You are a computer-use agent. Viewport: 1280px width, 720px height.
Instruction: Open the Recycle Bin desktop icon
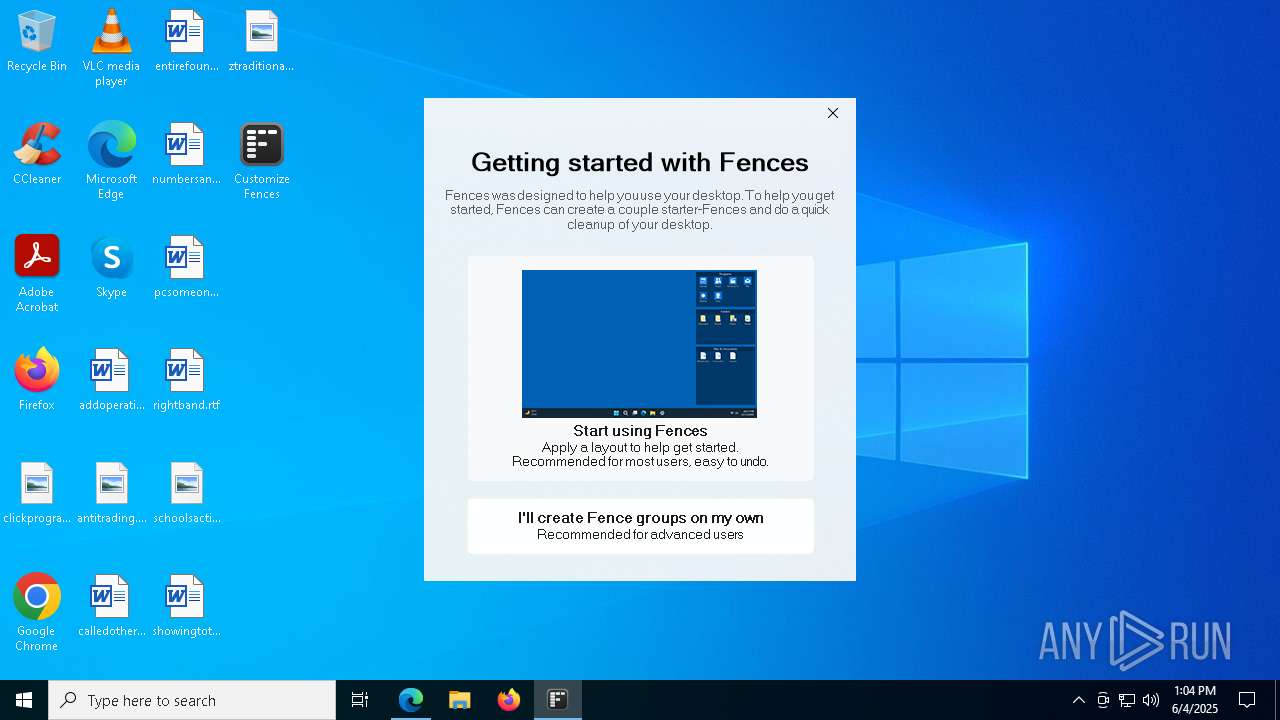[x=37, y=42]
